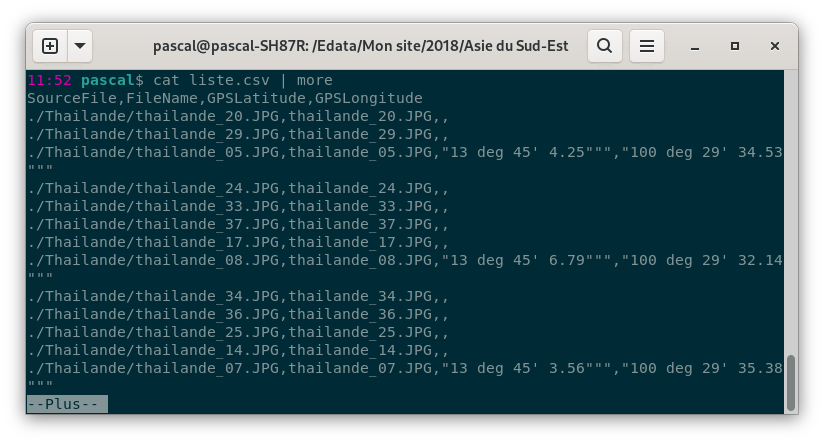
Task: Open the terminal search tool
Action: [605, 46]
